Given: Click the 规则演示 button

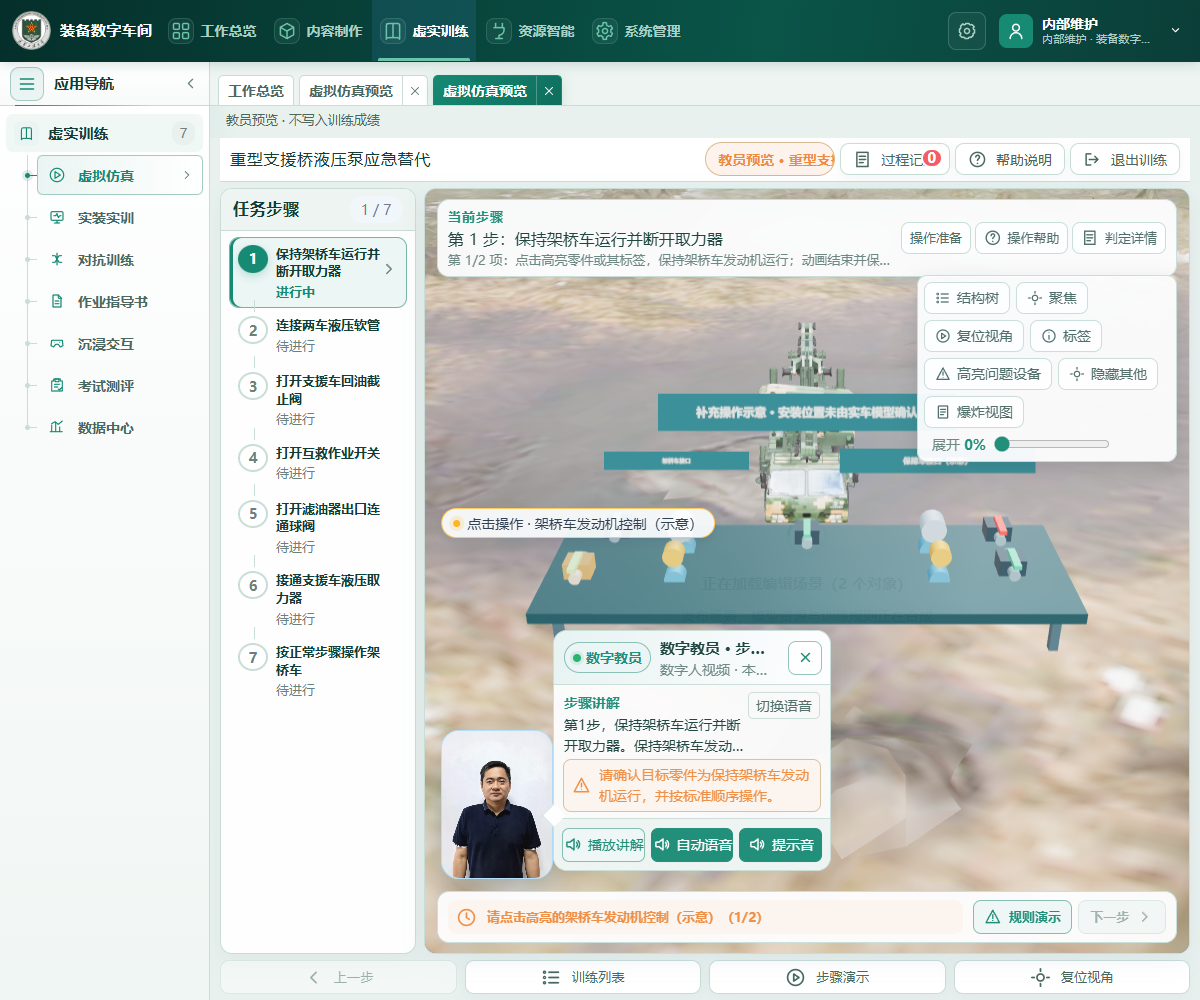Looking at the screenshot, I should pos(1022,917).
